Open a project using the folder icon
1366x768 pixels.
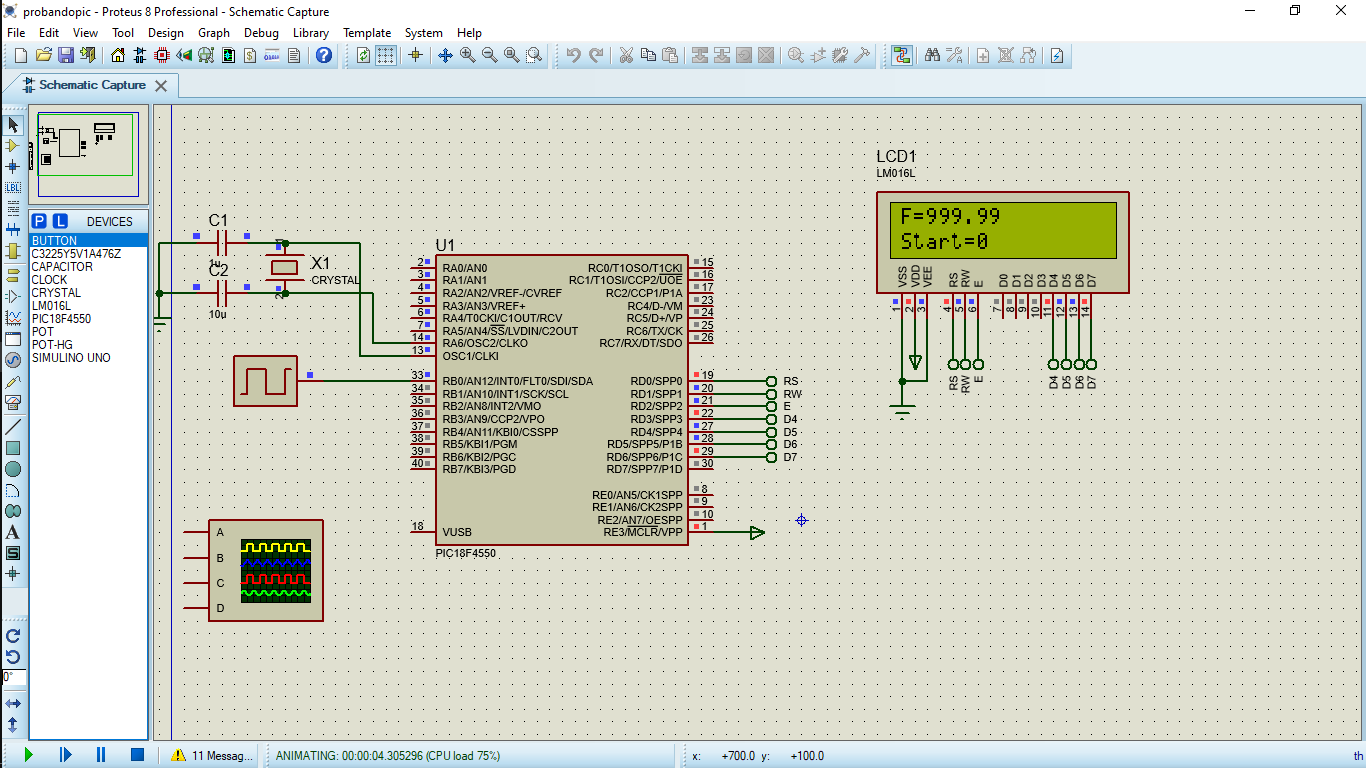tap(43, 55)
